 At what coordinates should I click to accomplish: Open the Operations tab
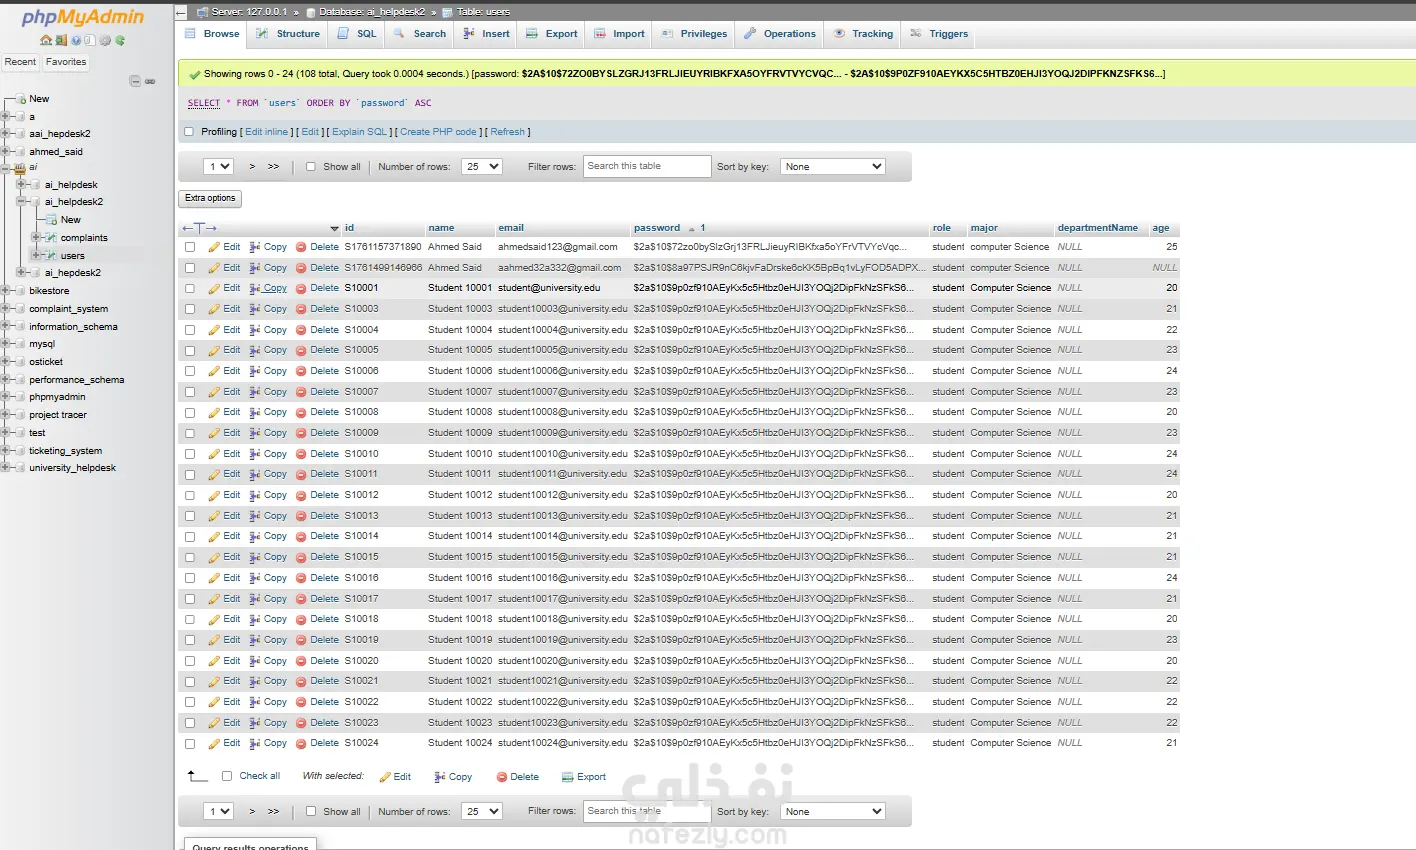click(780, 34)
